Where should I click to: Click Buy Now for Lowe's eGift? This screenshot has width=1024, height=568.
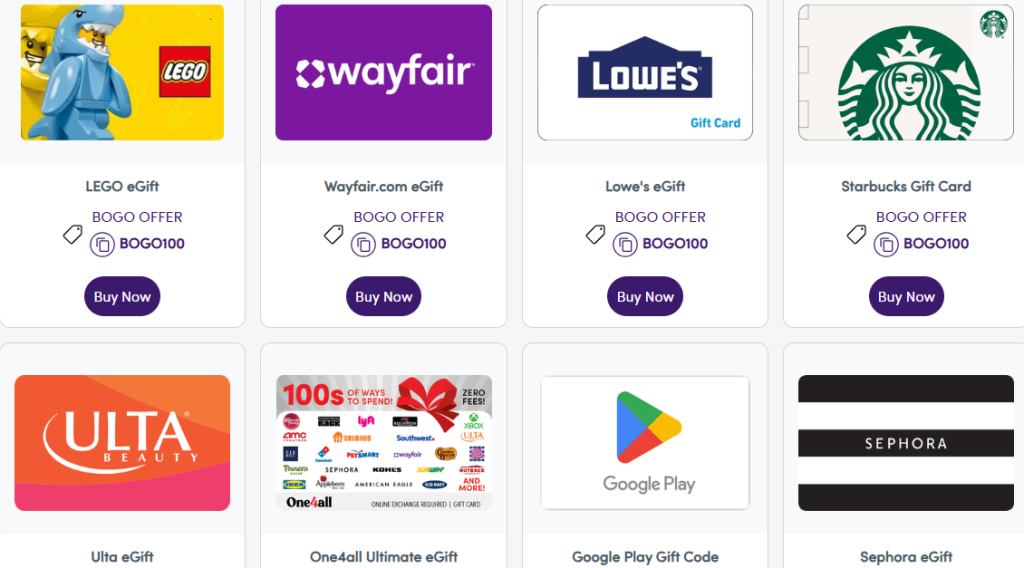[x=645, y=296]
